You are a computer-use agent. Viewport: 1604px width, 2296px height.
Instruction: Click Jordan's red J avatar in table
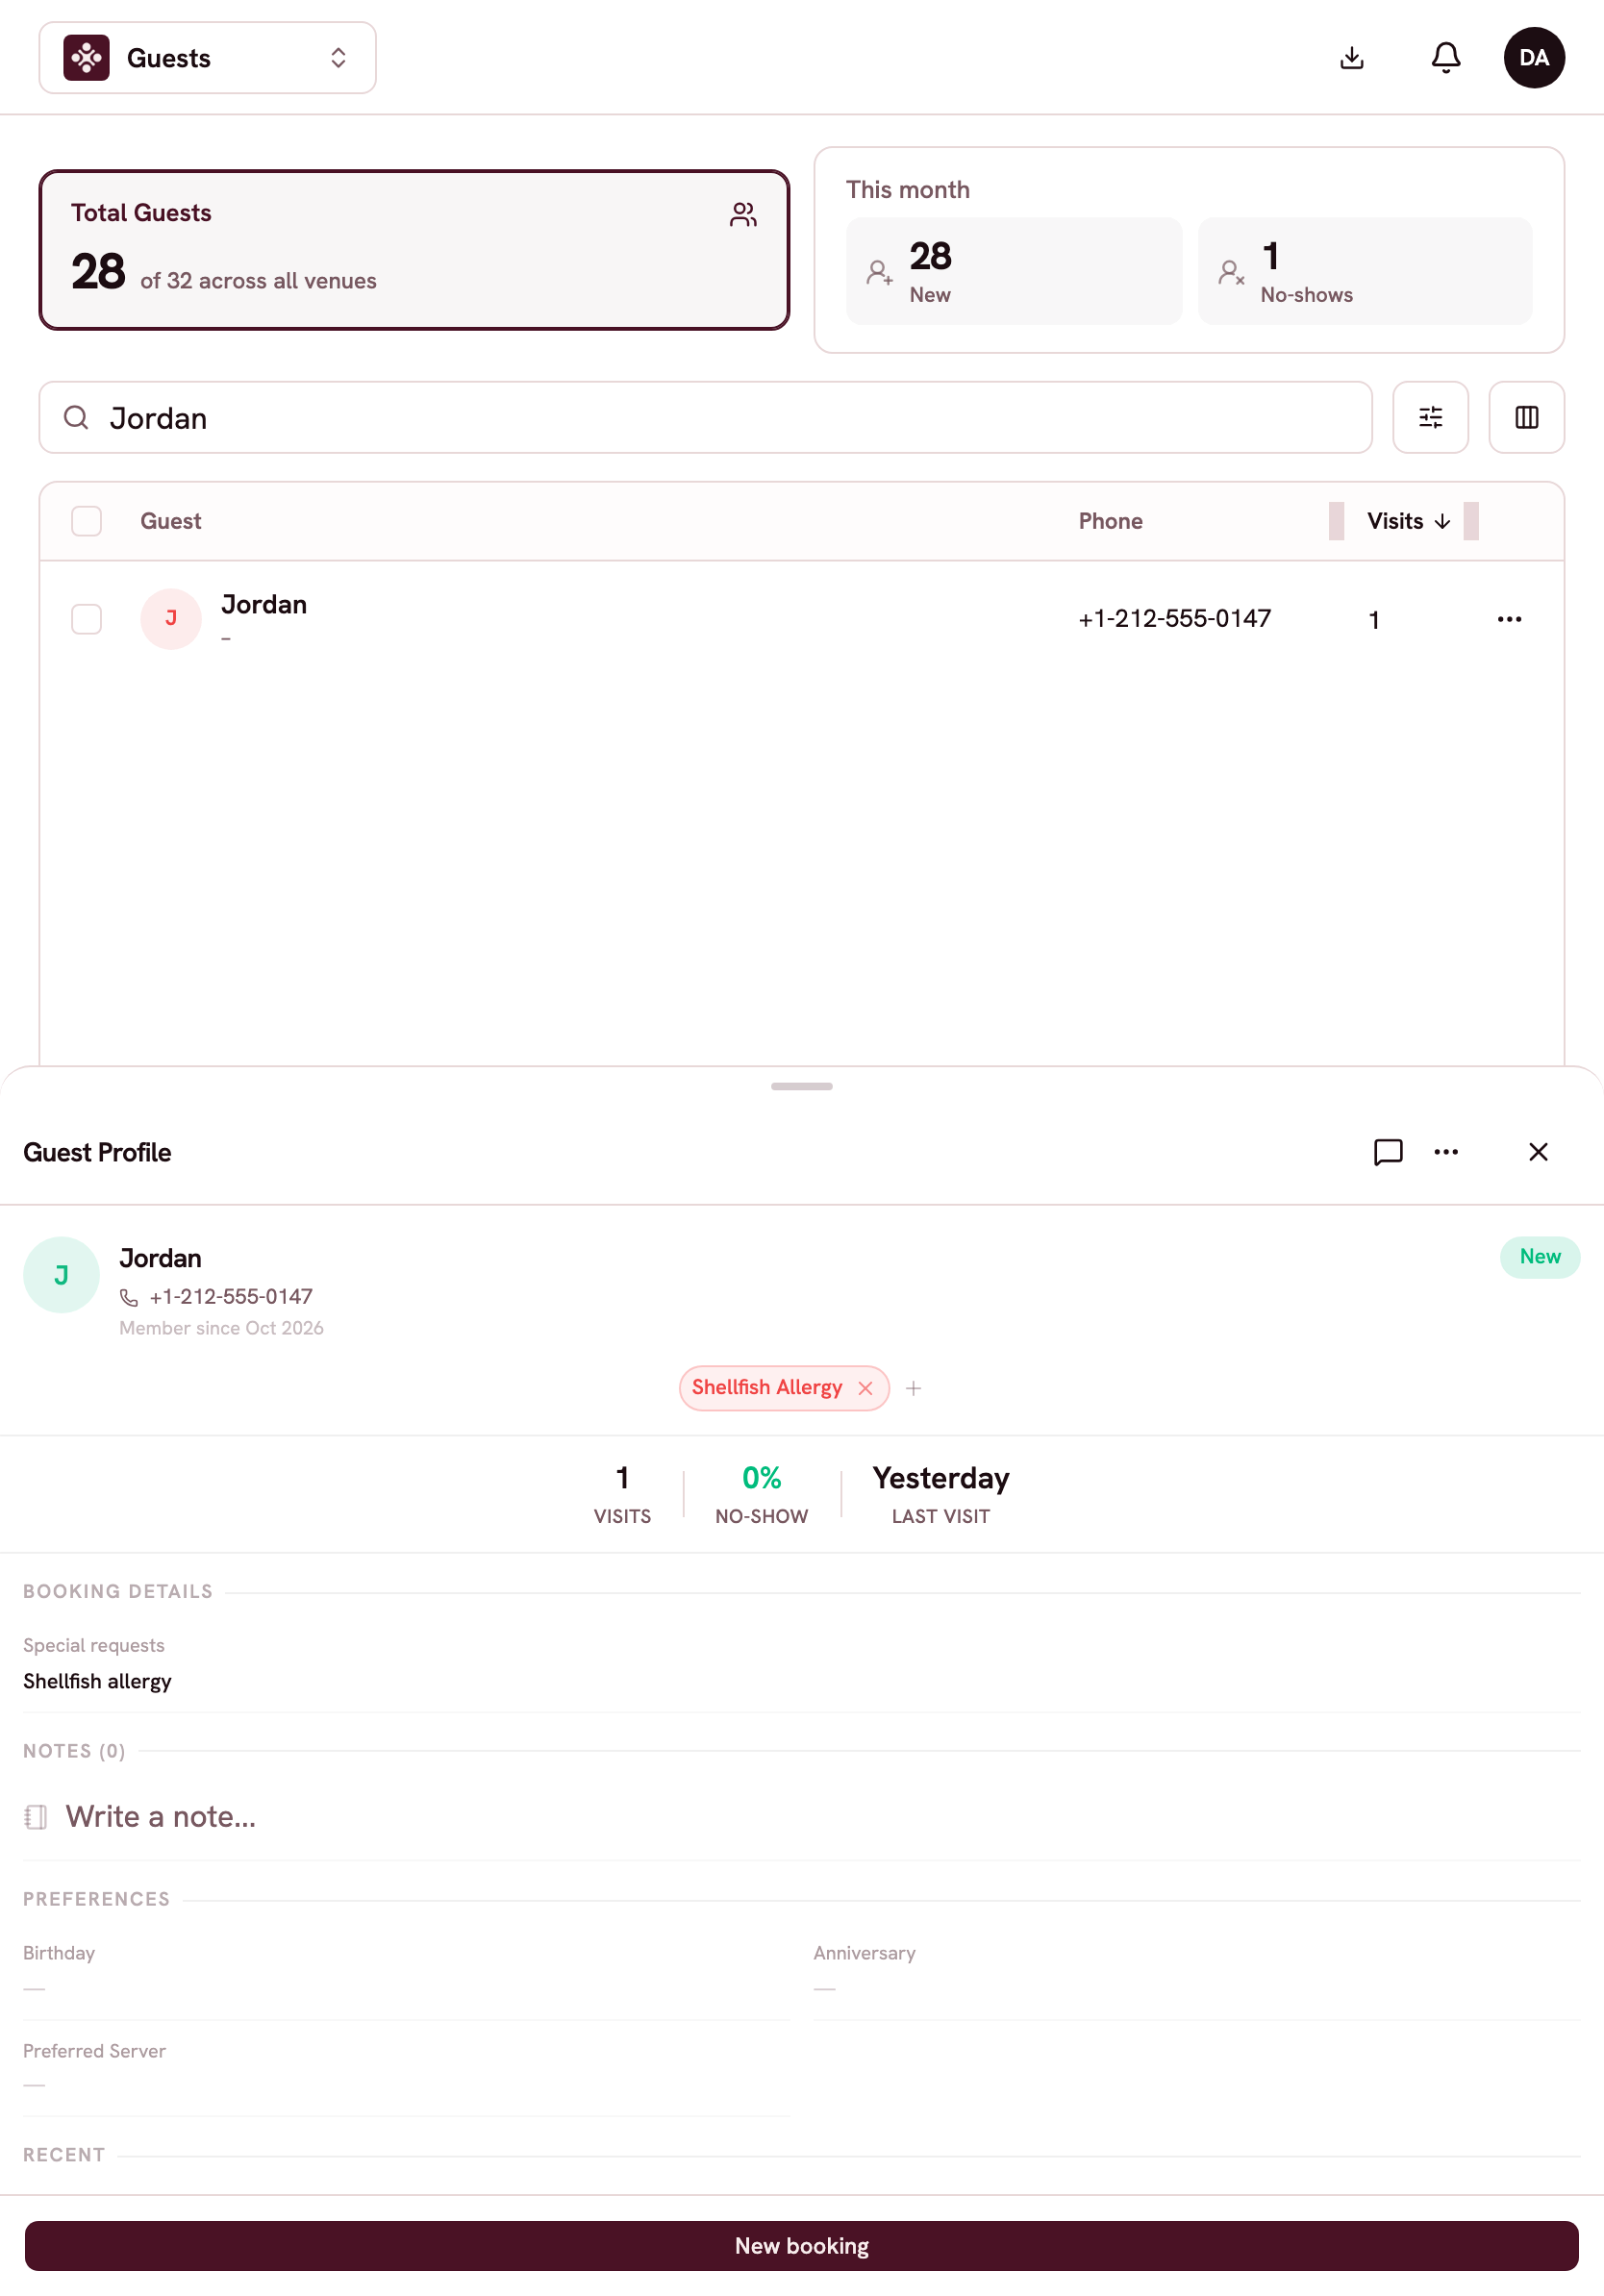pyautogui.click(x=171, y=619)
